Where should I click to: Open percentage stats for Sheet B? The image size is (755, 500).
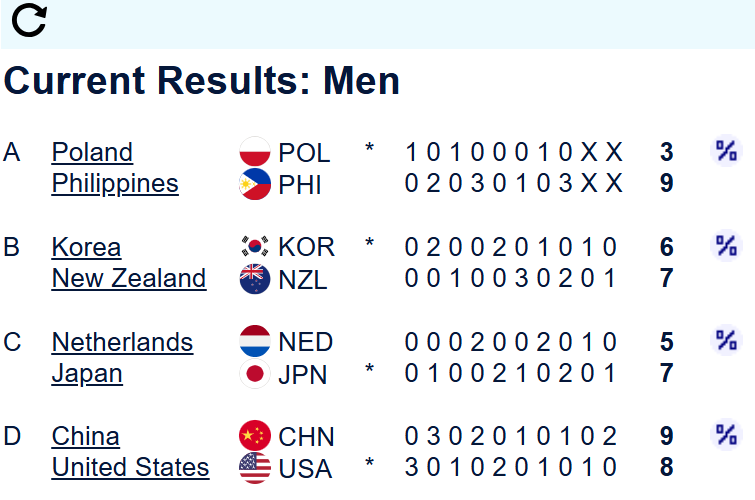726,245
